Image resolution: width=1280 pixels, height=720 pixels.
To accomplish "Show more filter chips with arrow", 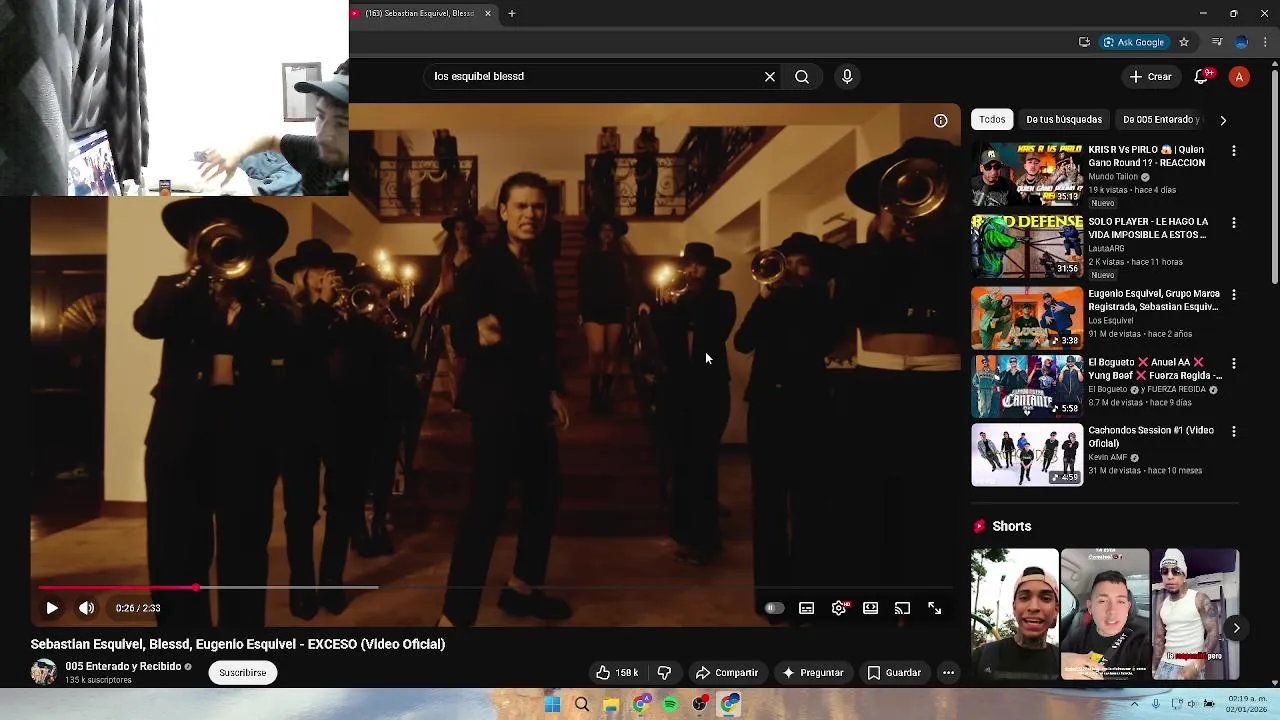I will 1223,120.
